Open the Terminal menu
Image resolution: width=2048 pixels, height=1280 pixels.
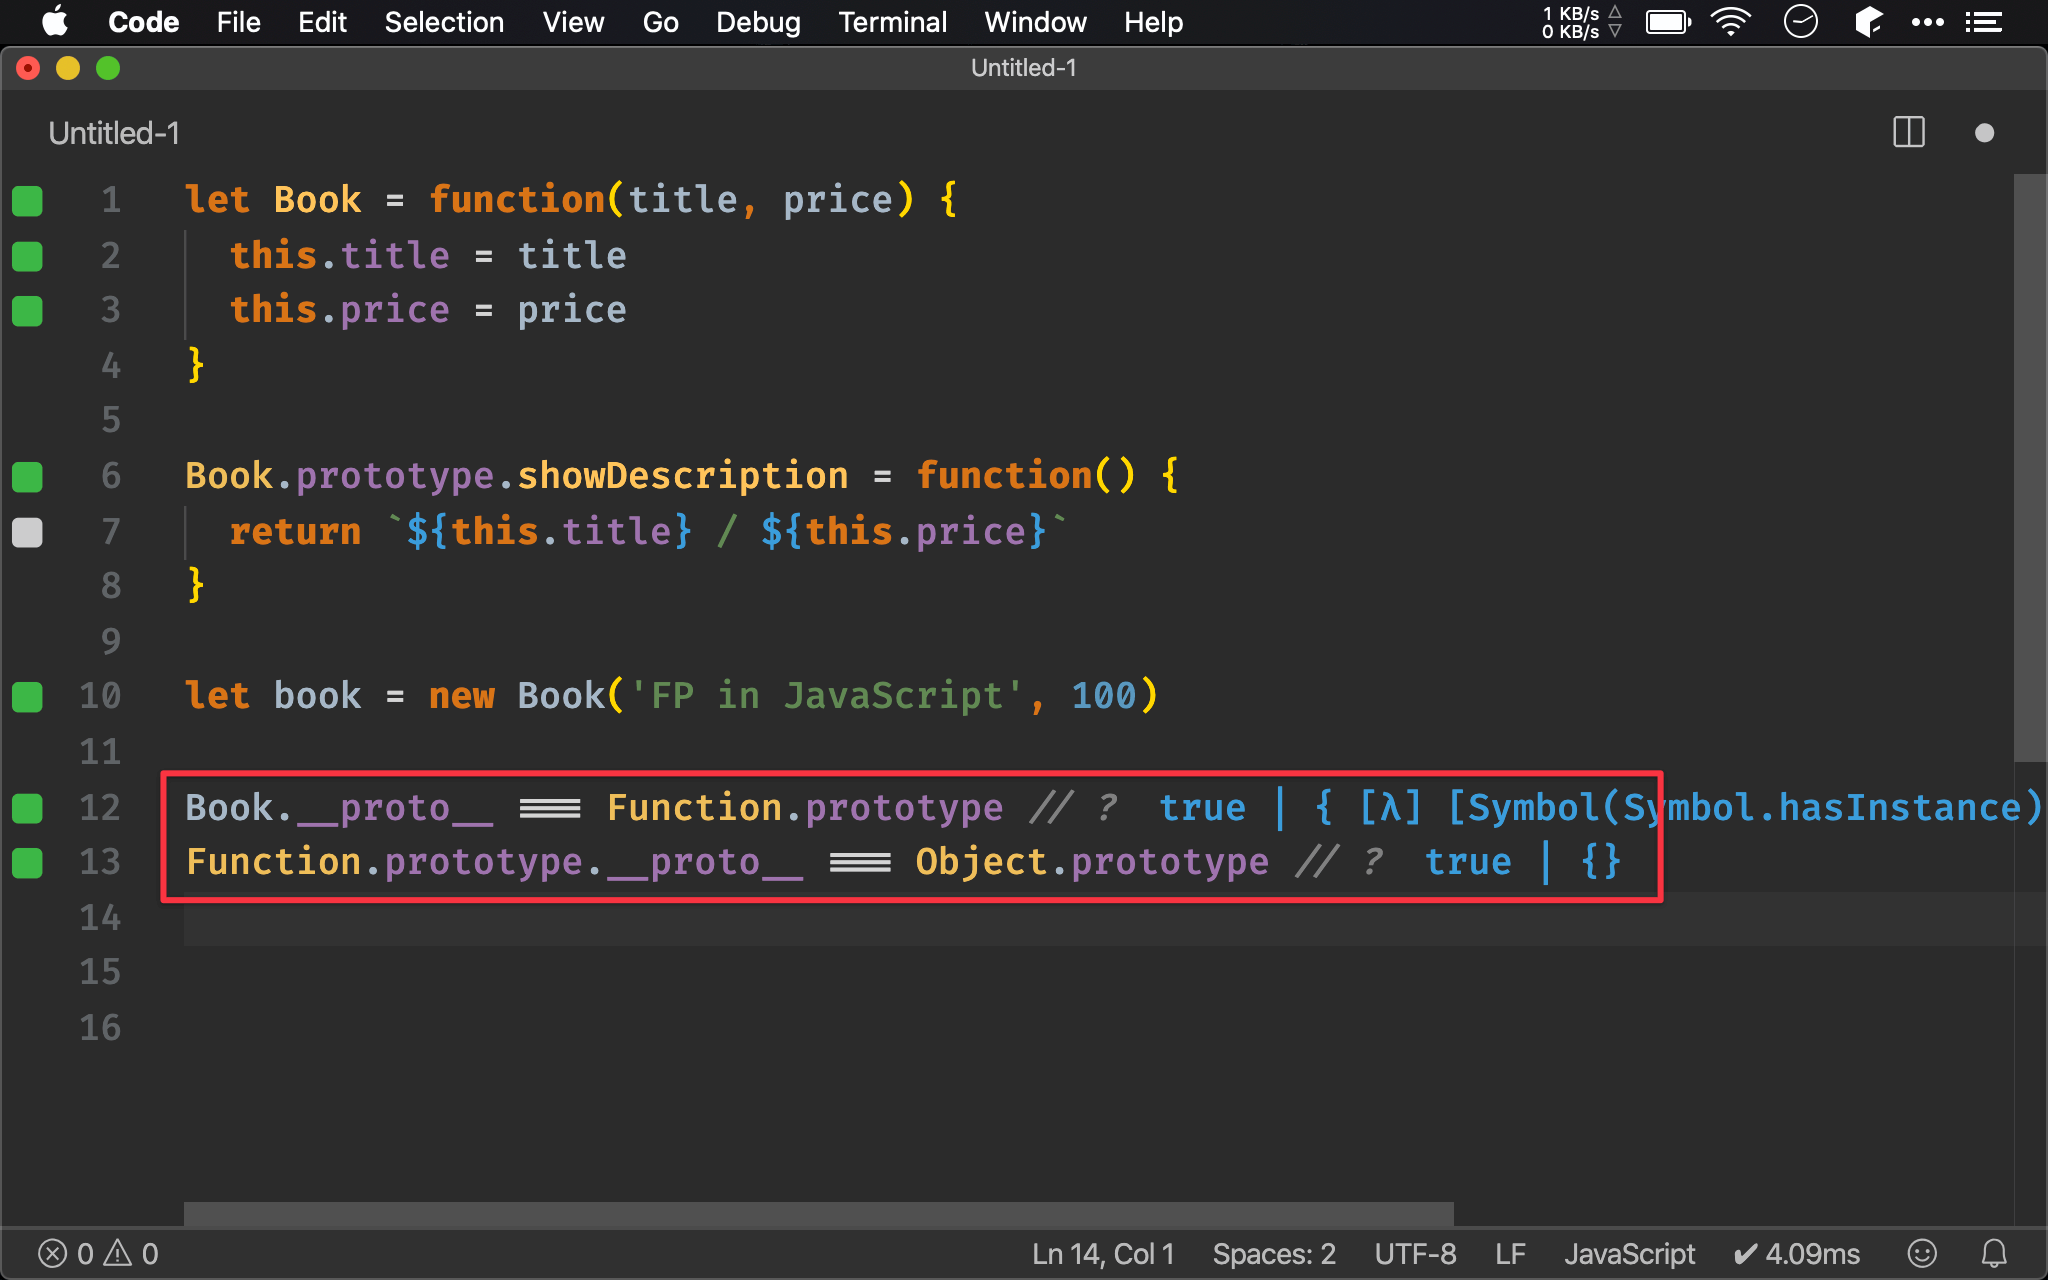point(892,22)
